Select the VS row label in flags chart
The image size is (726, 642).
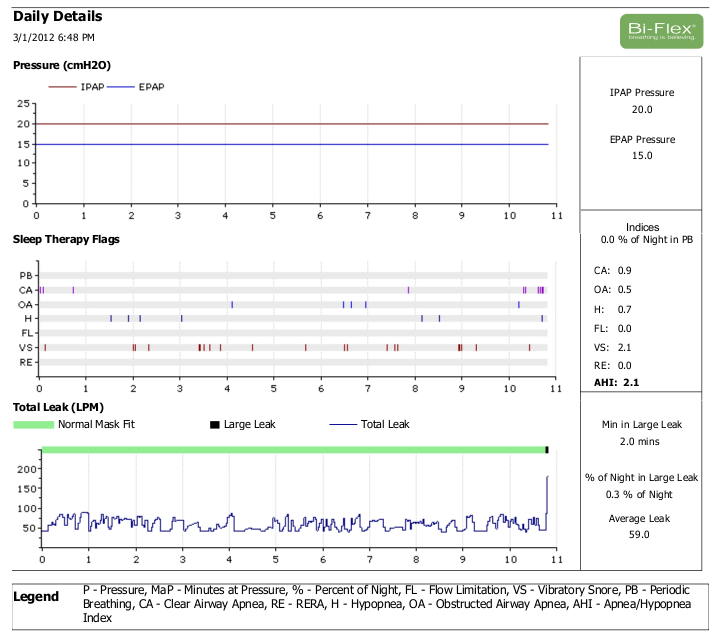click(x=26, y=347)
